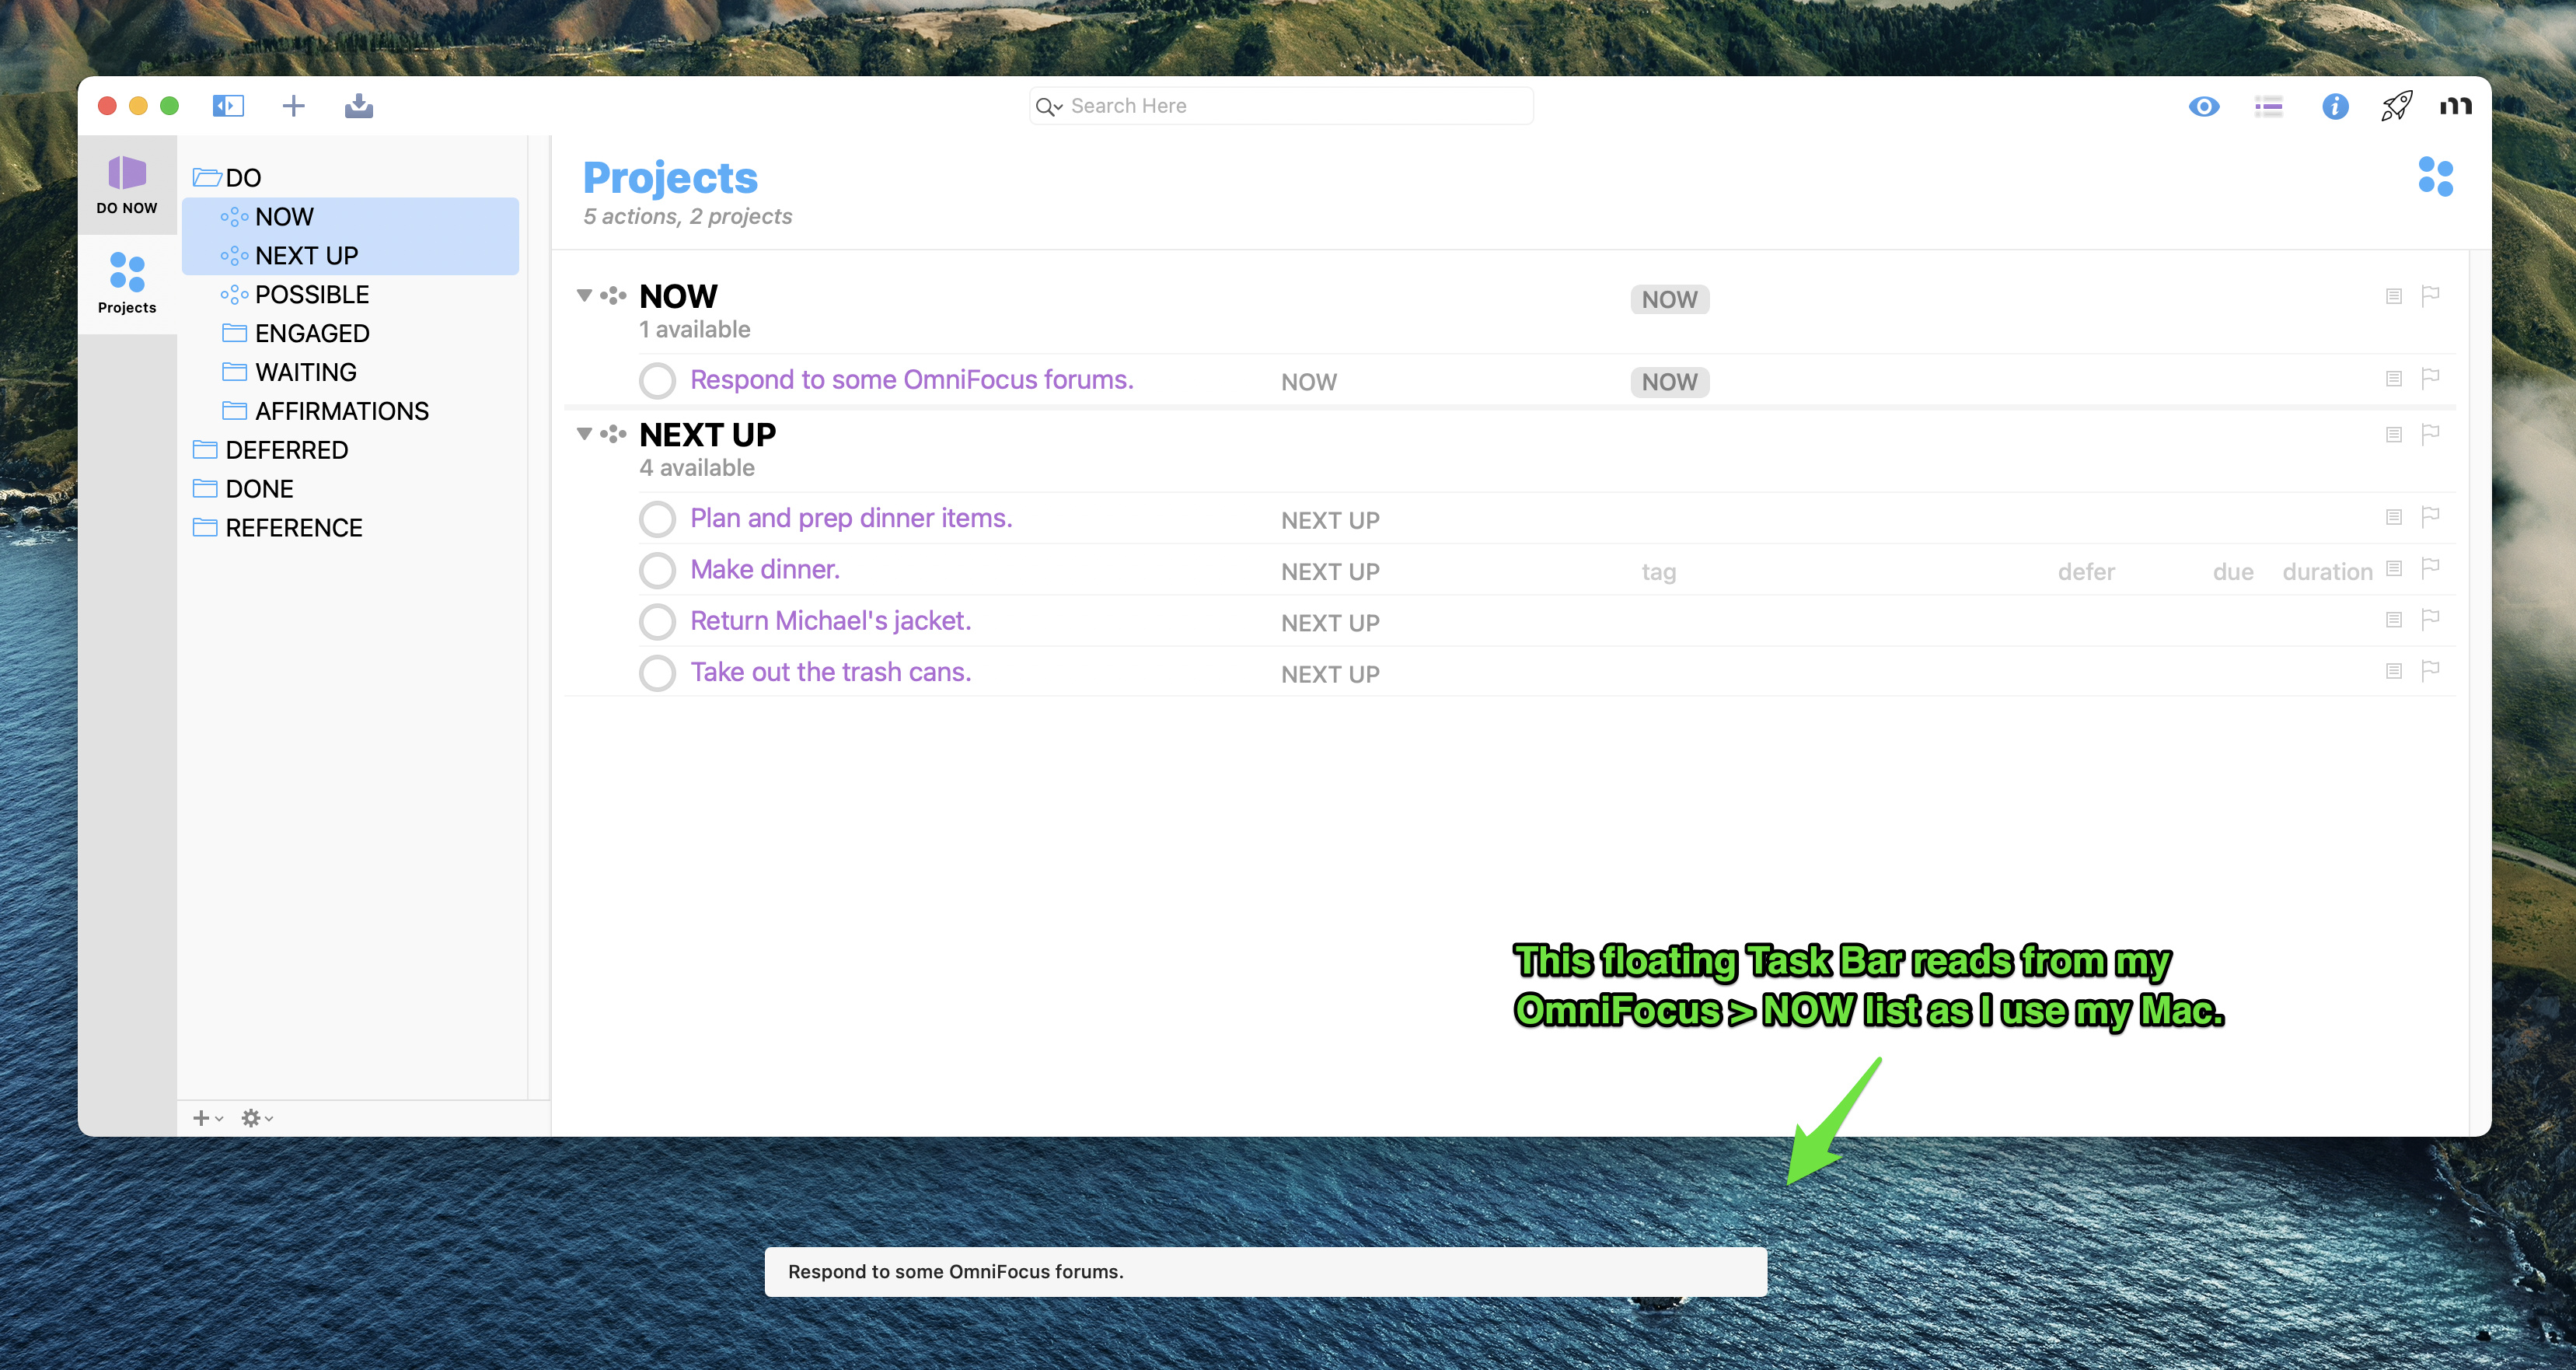
Task: Open note icon for 'Make dinner'
Action: 2394,569
